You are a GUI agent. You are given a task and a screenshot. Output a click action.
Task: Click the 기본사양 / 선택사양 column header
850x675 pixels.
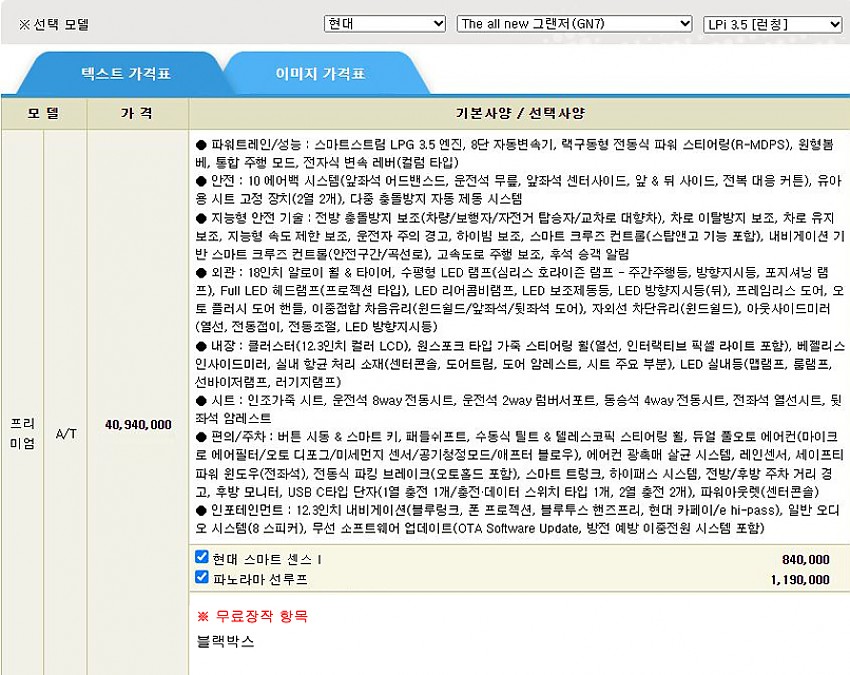[x=519, y=113]
